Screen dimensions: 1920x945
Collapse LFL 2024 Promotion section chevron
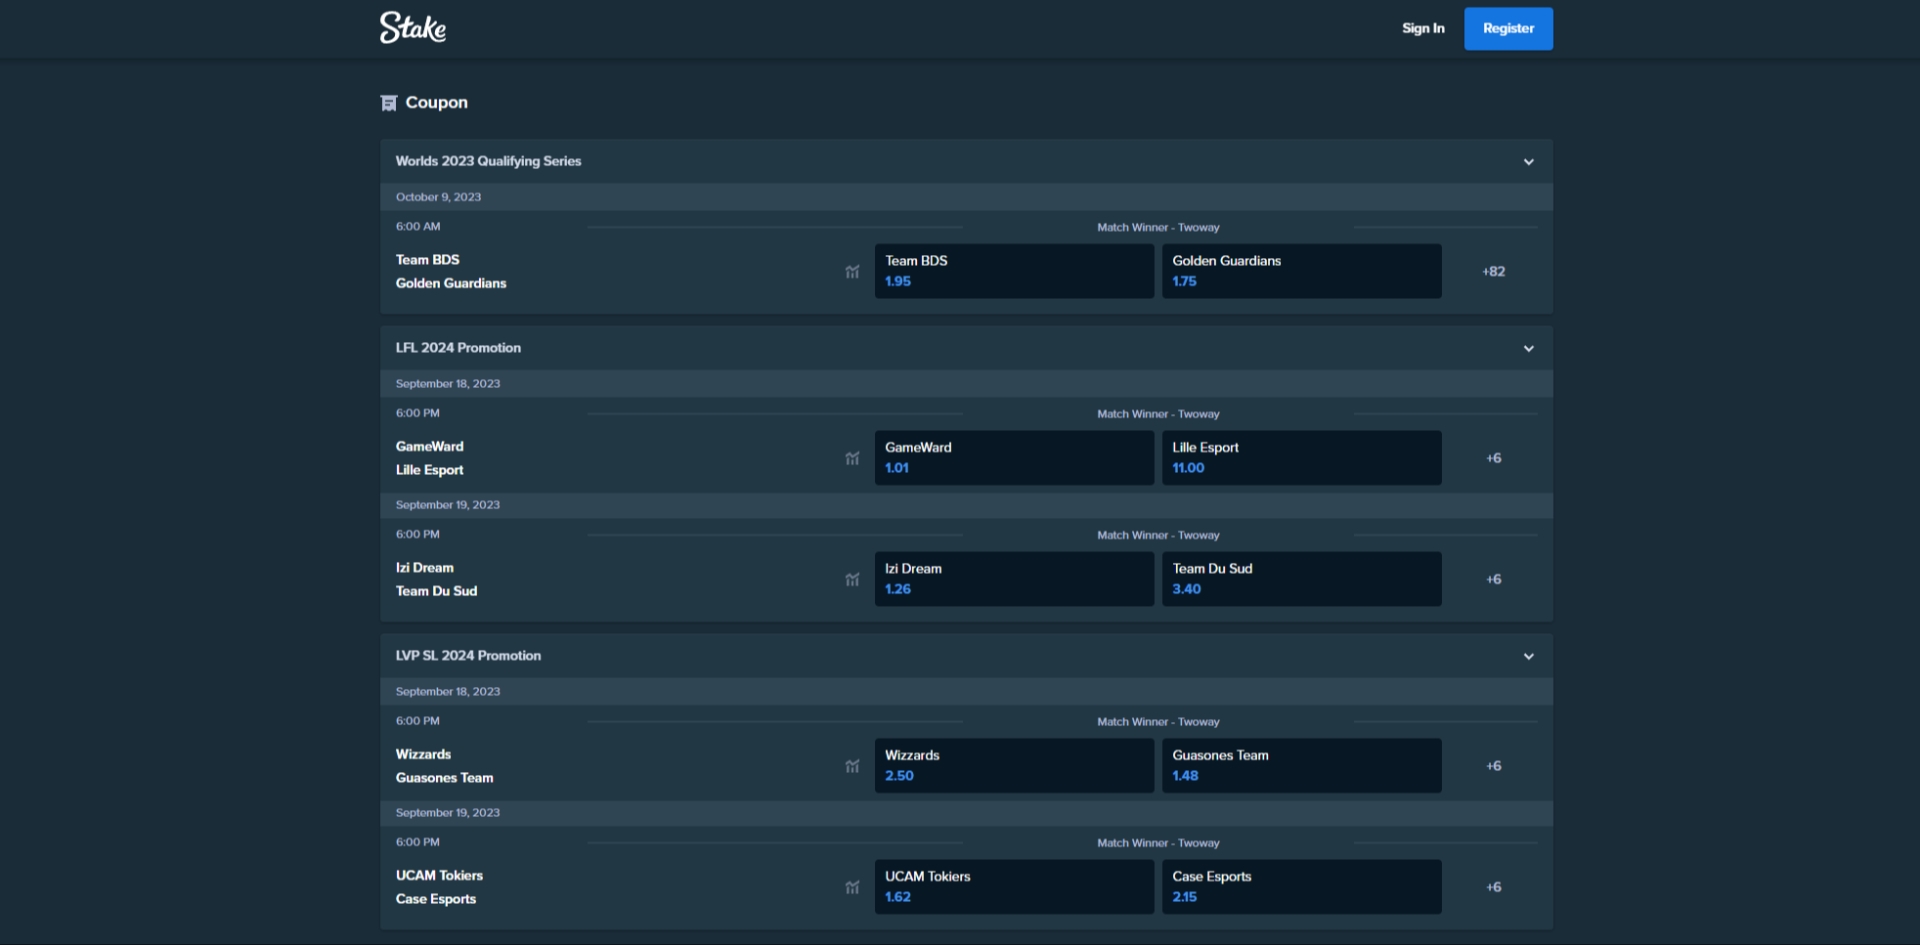pyautogui.click(x=1528, y=349)
